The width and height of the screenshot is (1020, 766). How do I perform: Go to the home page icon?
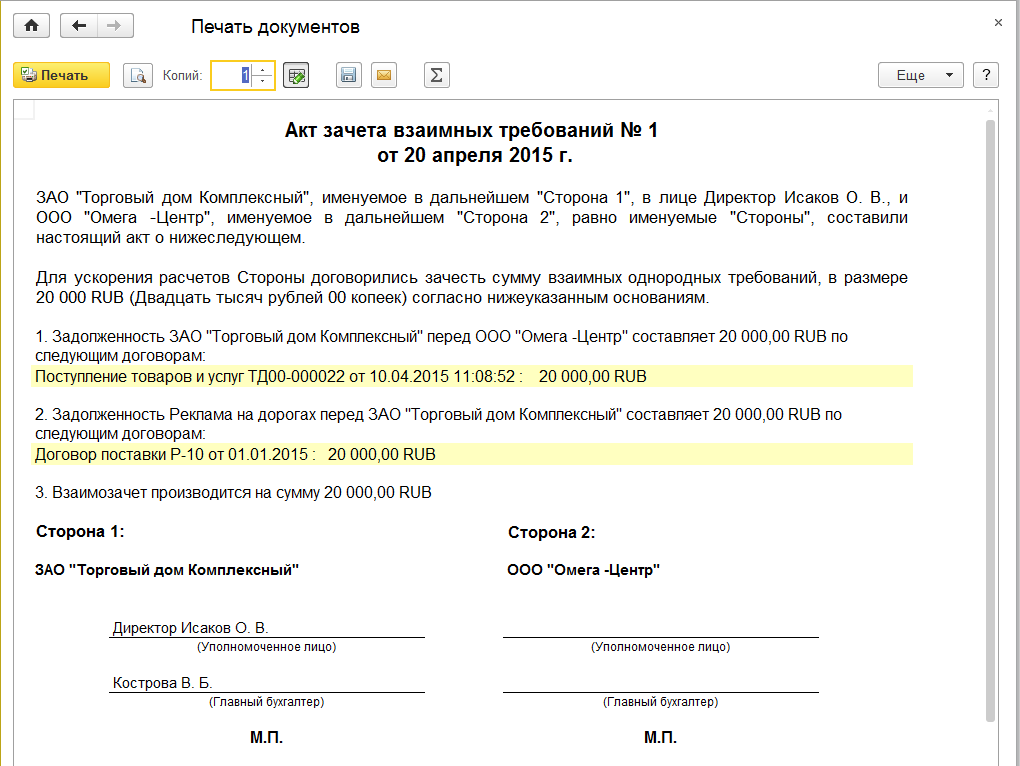[31, 26]
